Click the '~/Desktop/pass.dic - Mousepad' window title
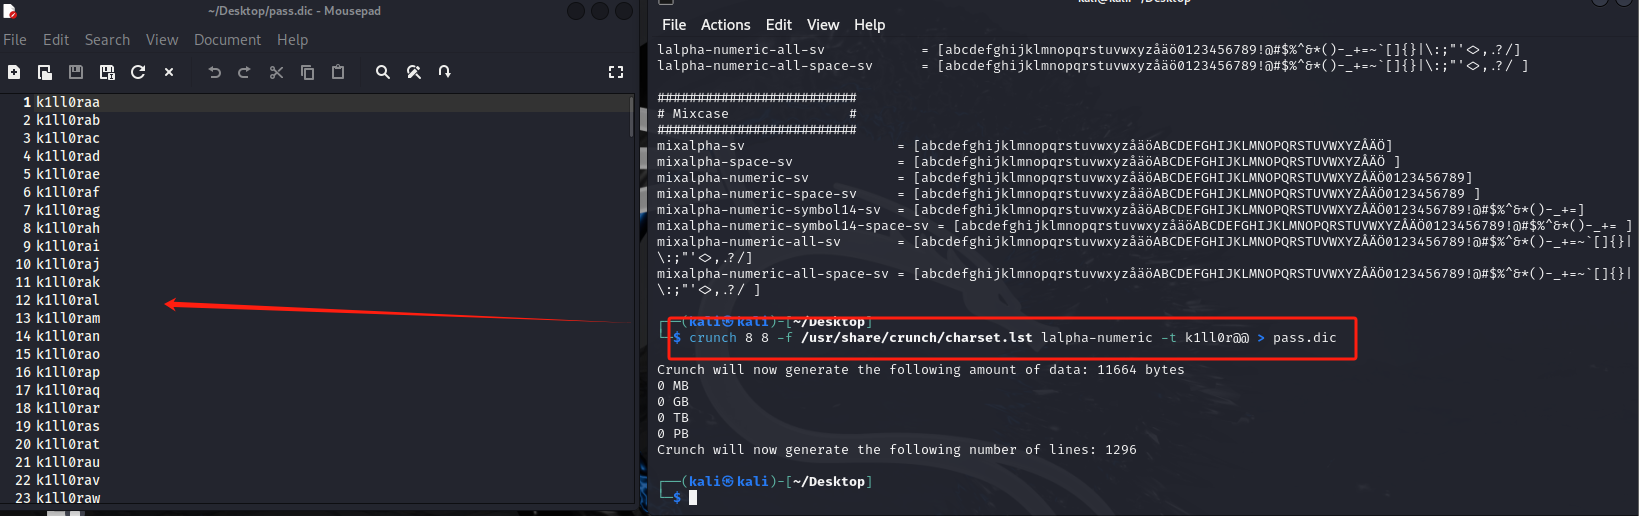The image size is (1639, 516). 294,11
